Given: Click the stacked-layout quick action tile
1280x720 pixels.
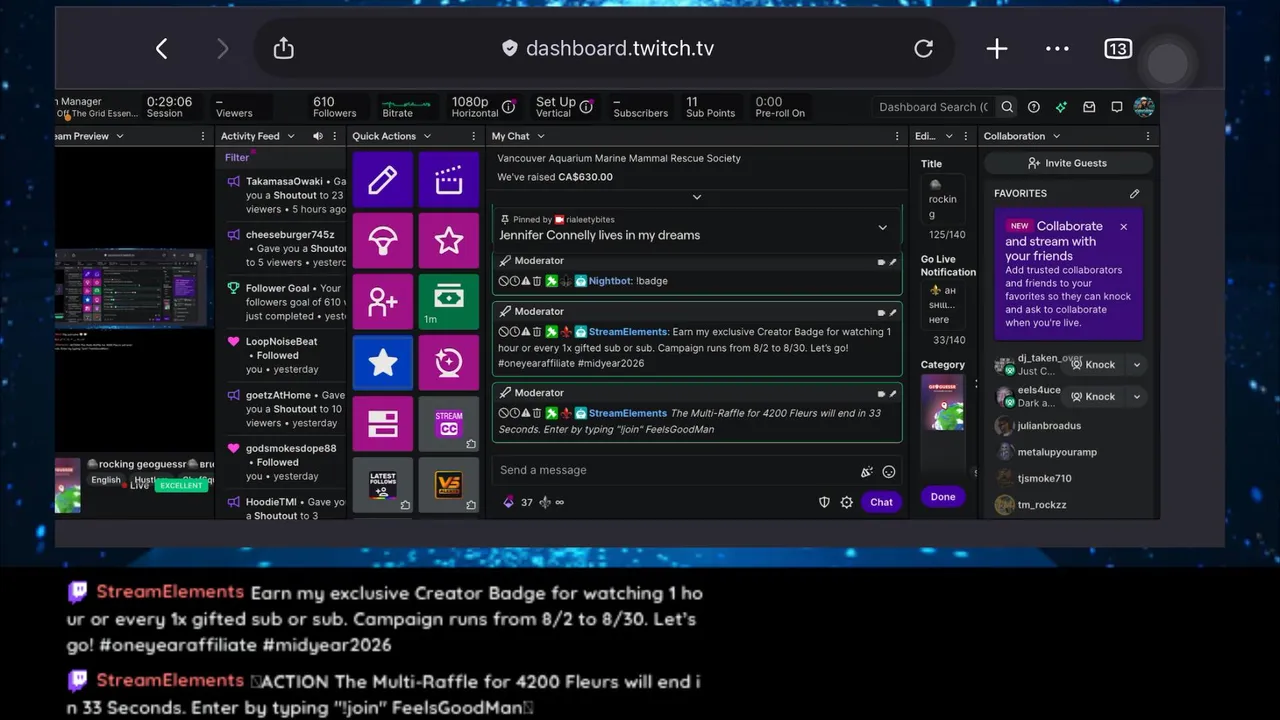Looking at the screenshot, I should [383, 423].
